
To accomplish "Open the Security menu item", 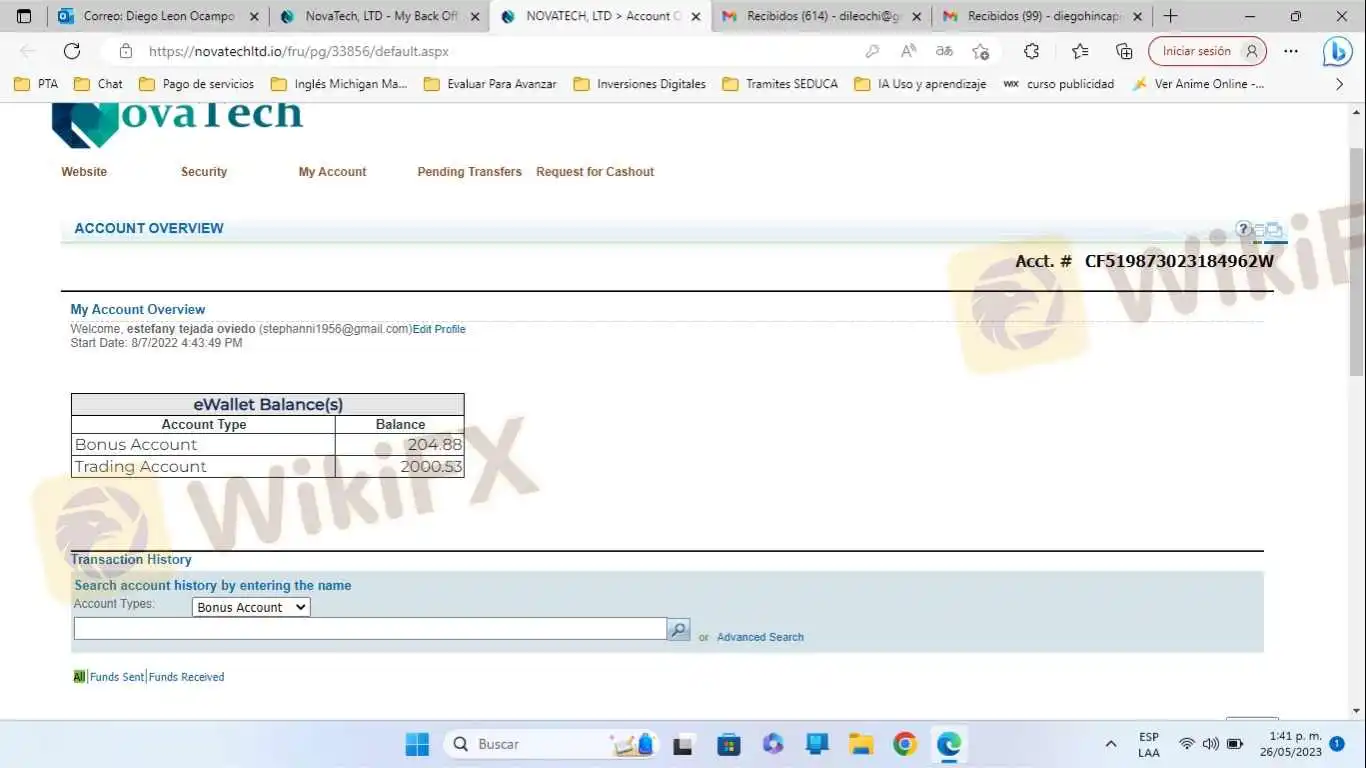I will tap(204, 172).
